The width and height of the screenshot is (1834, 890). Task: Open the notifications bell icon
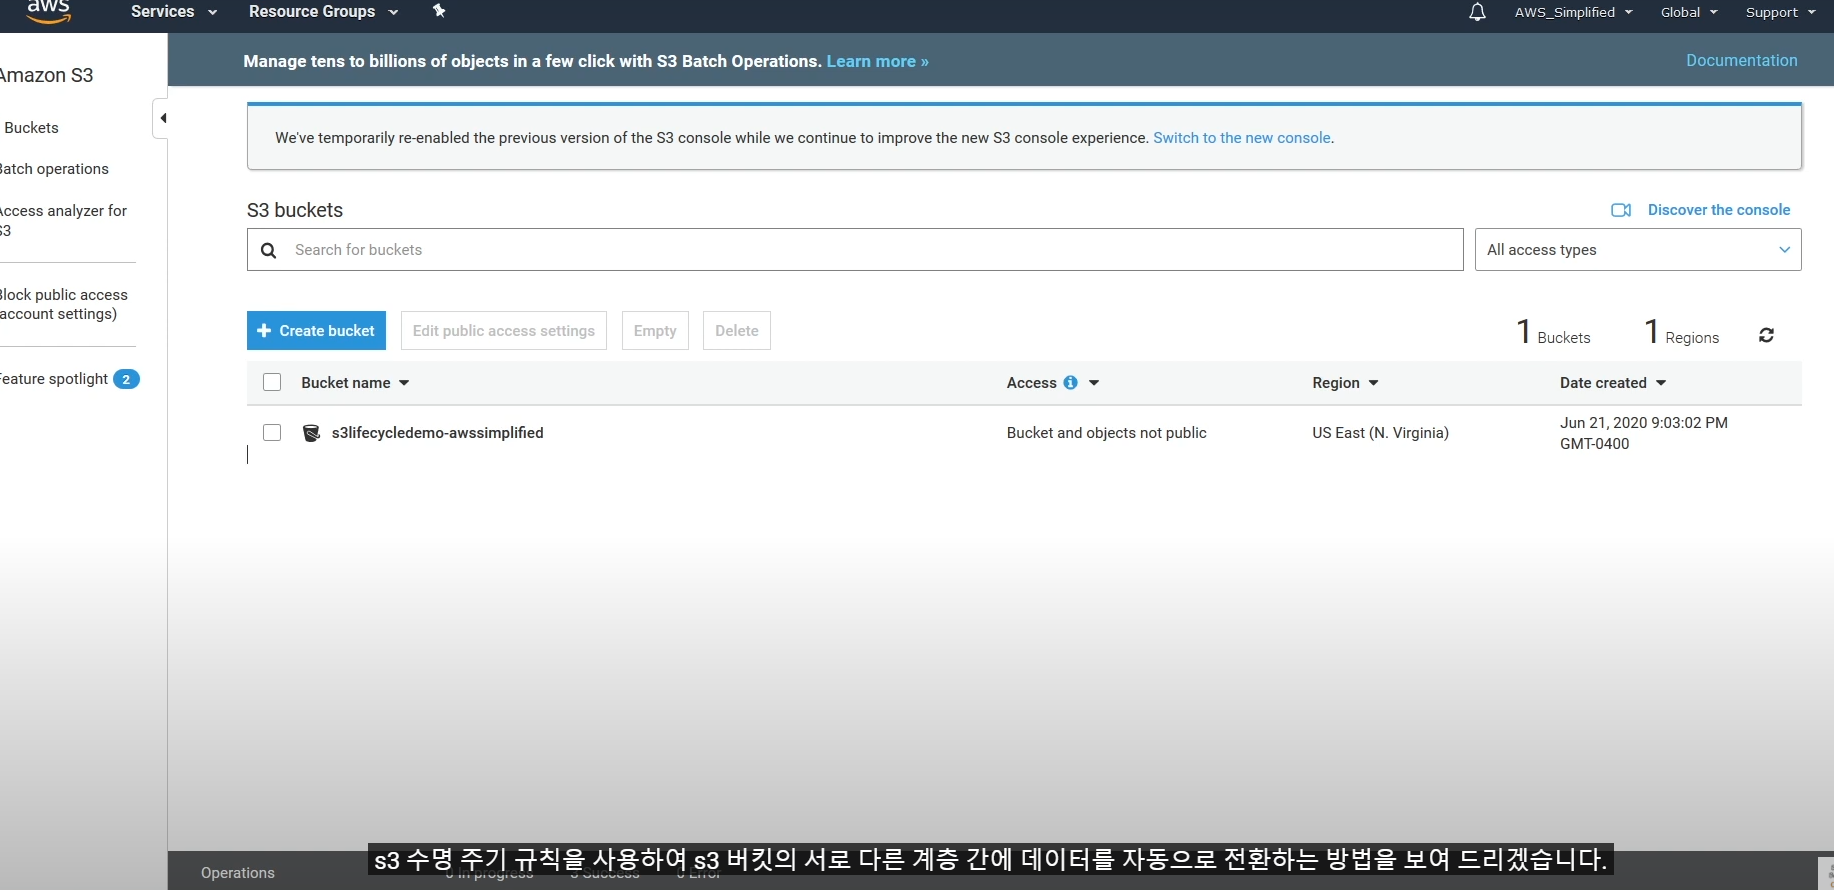tap(1477, 12)
